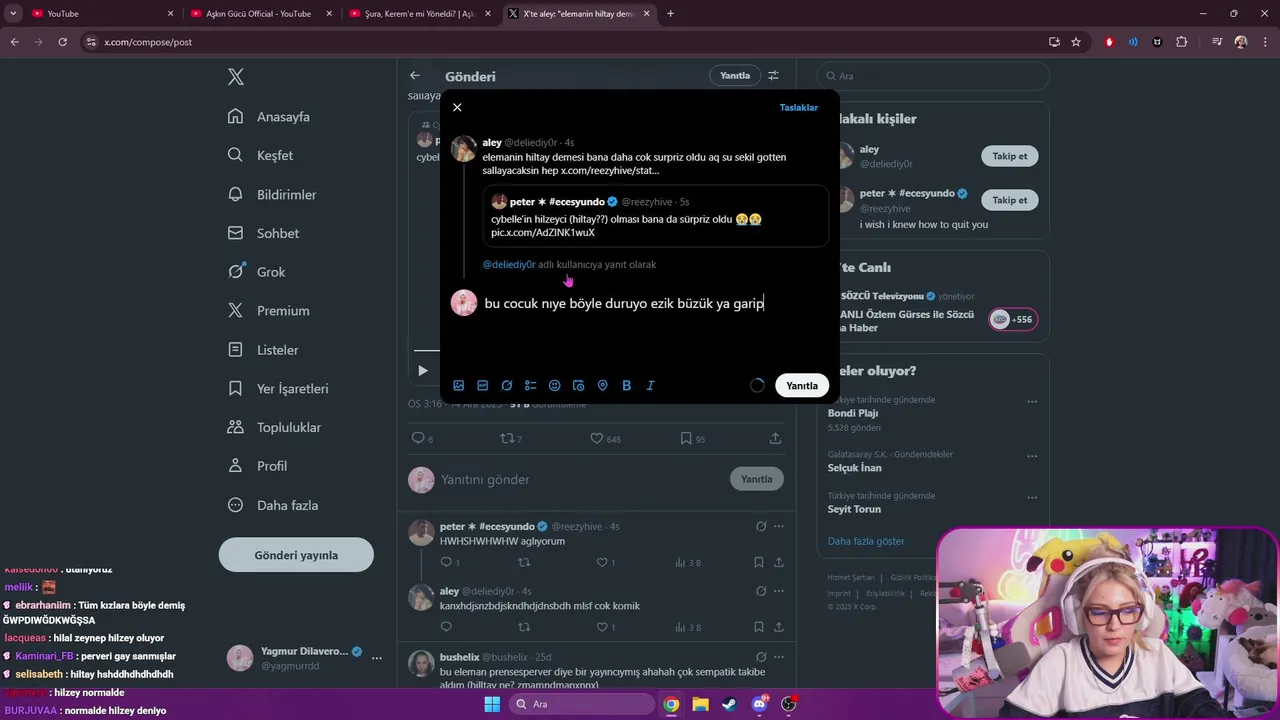Viewport: 1280px width, 720px height.
Task: Add media with the image icon in composer
Action: coord(459,385)
